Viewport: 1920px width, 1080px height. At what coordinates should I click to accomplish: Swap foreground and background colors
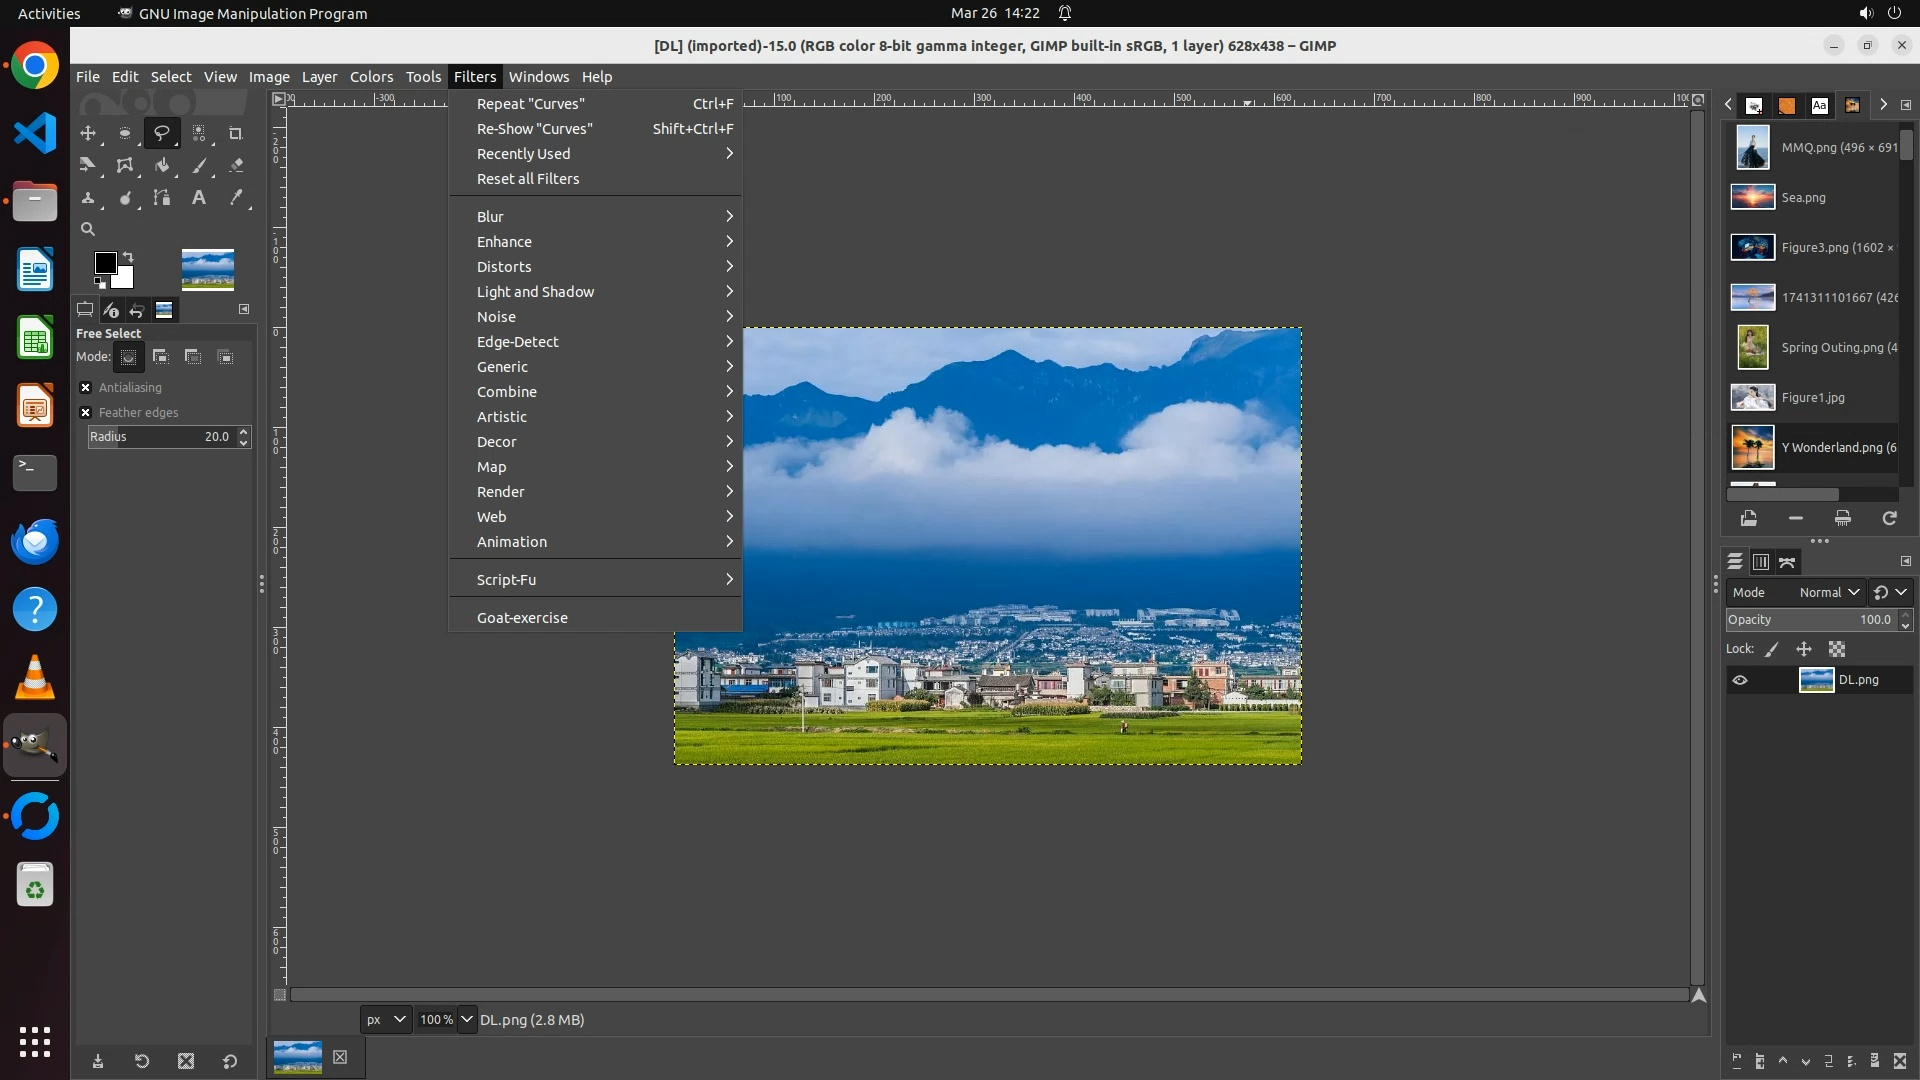[128, 257]
